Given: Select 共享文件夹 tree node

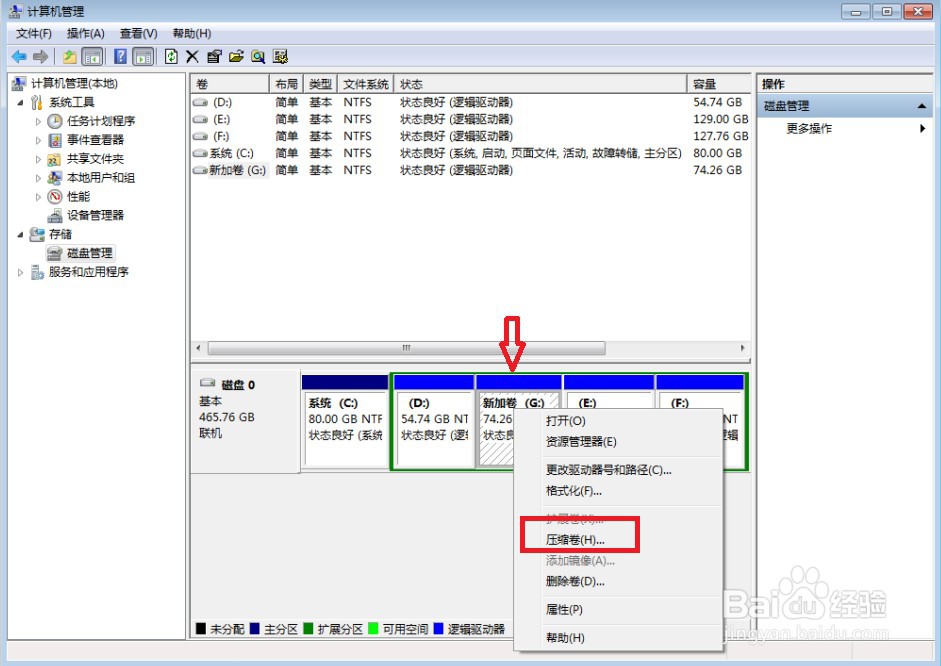Looking at the screenshot, I should coord(95,159).
